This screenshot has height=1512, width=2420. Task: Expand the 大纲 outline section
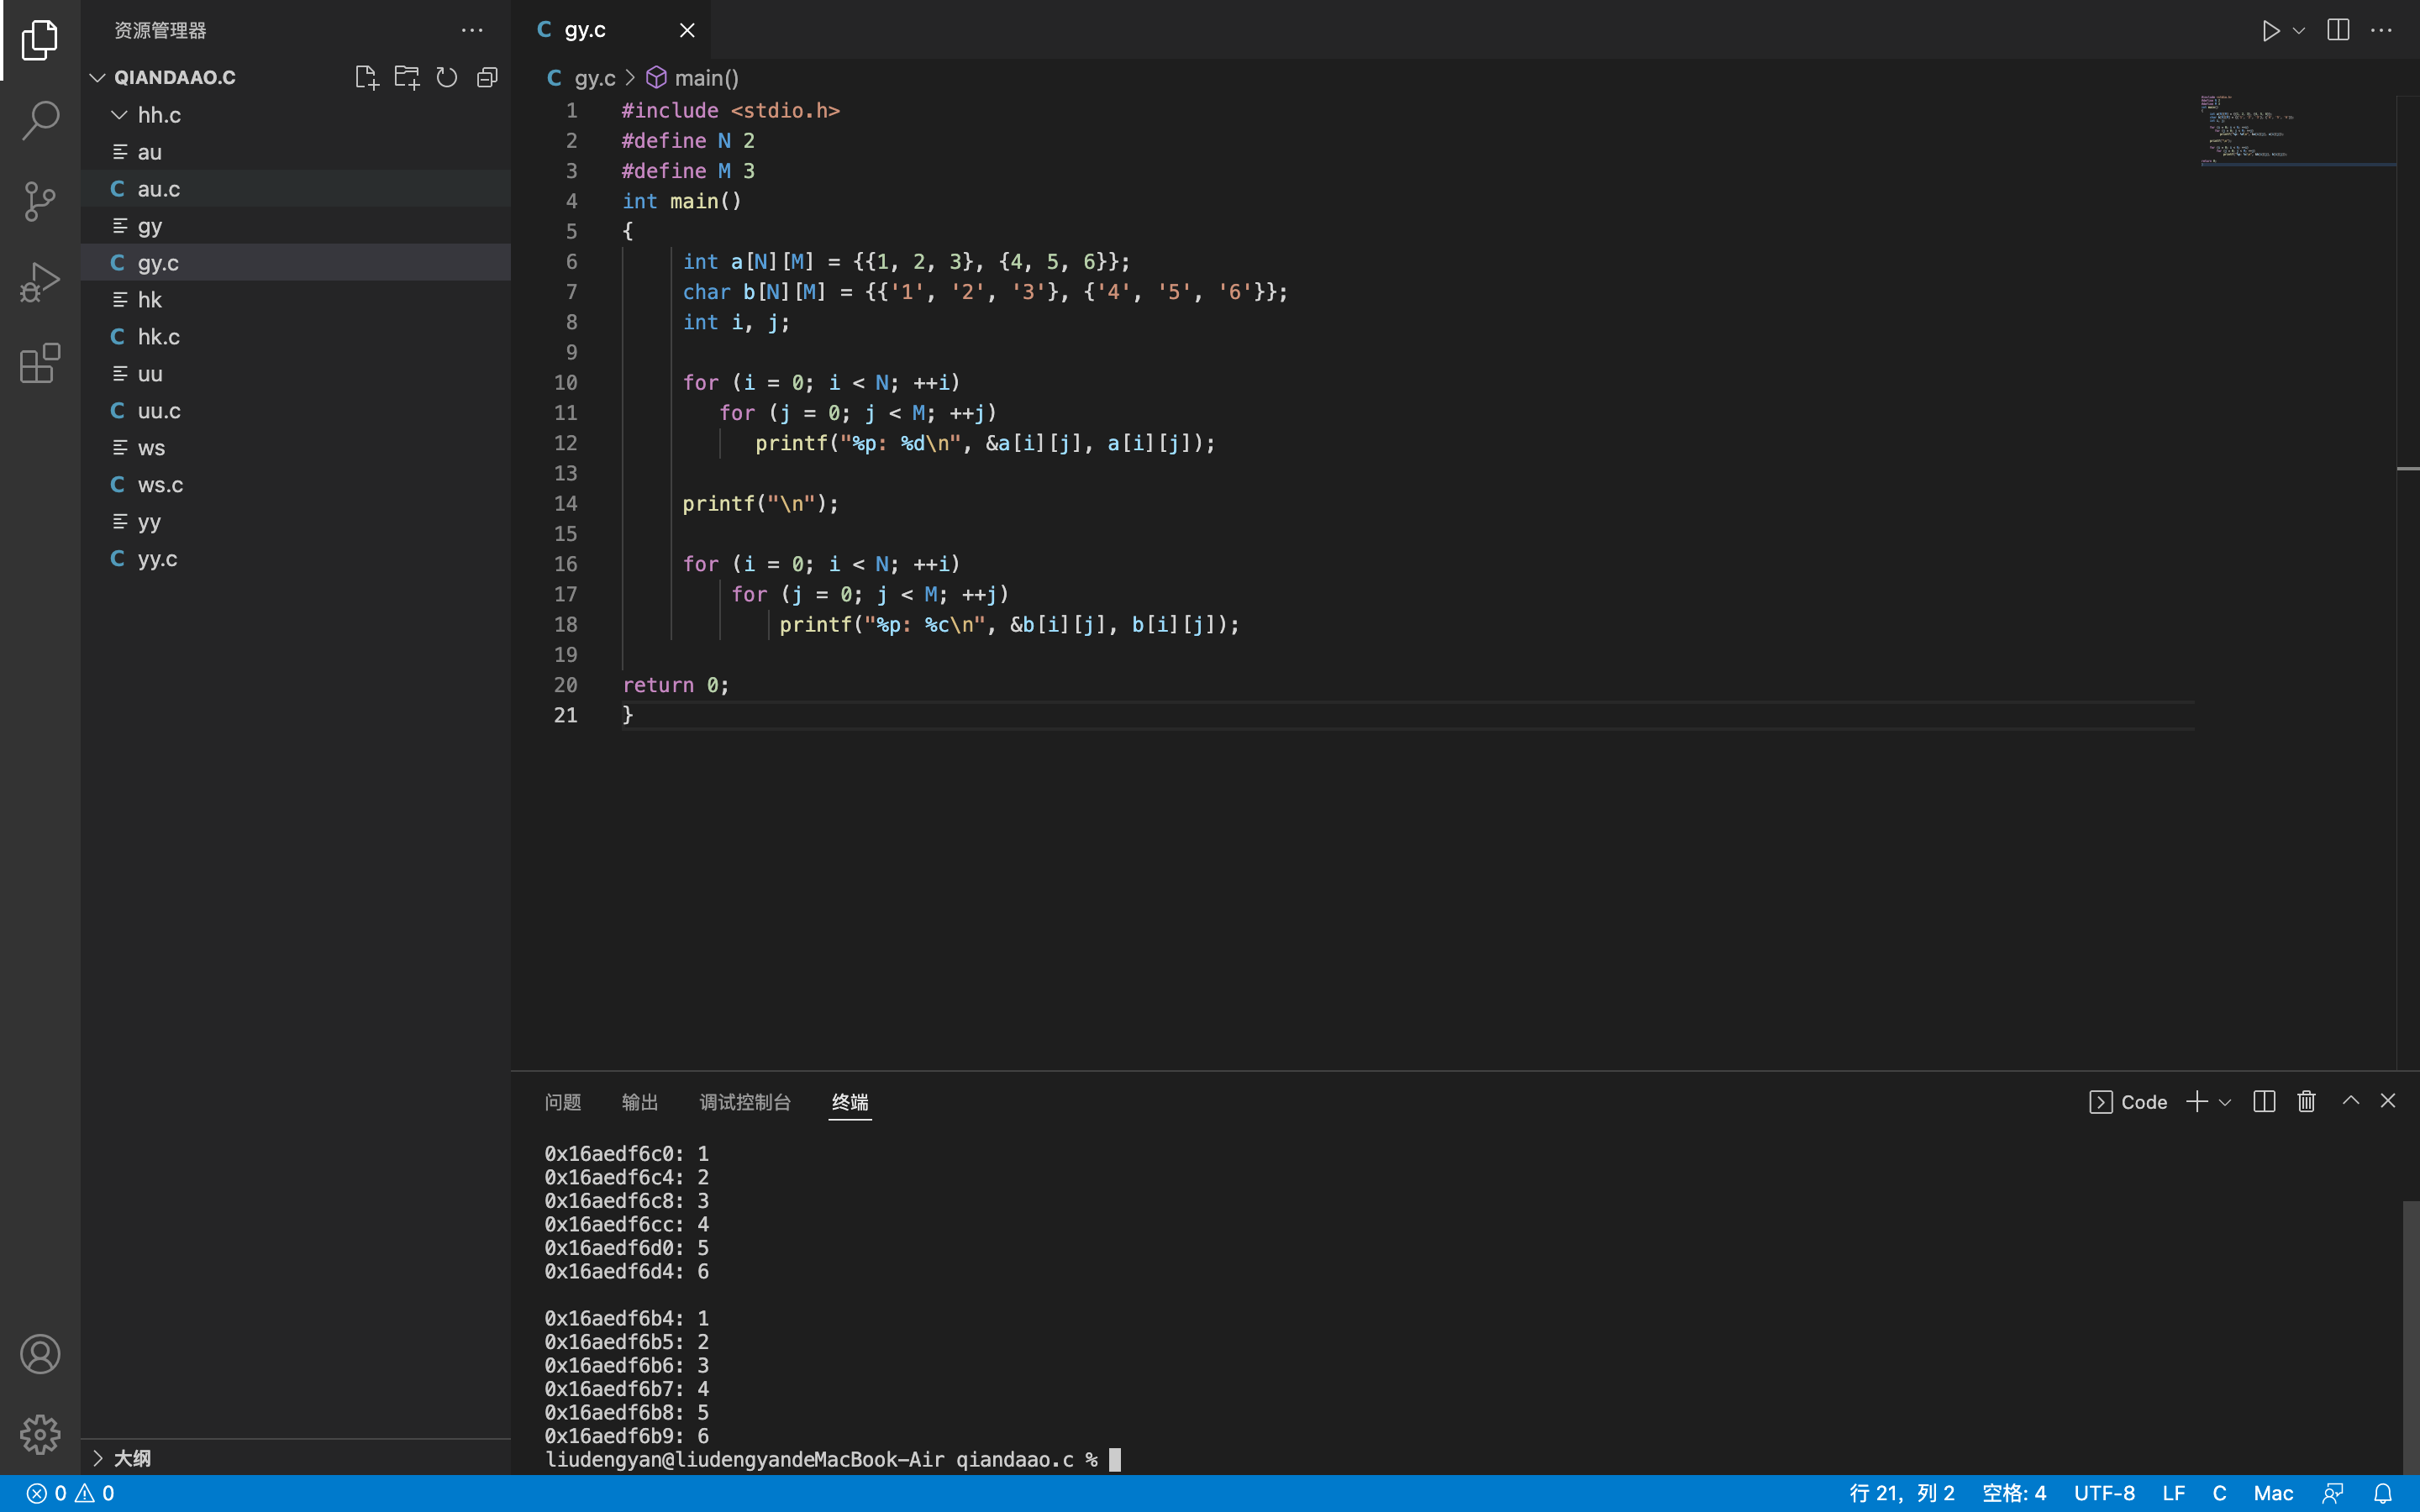[x=98, y=1458]
